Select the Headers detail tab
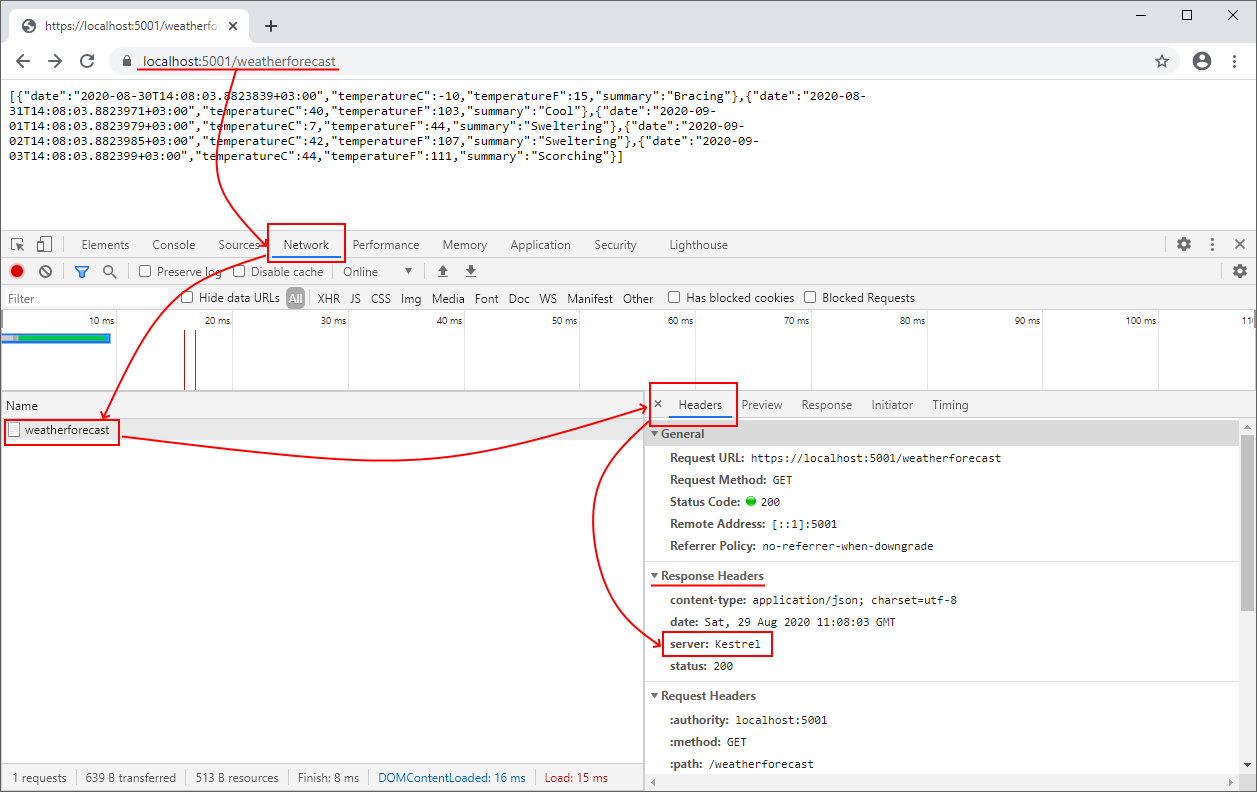The height and width of the screenshot is (792, 1257). tap(700, 405)
